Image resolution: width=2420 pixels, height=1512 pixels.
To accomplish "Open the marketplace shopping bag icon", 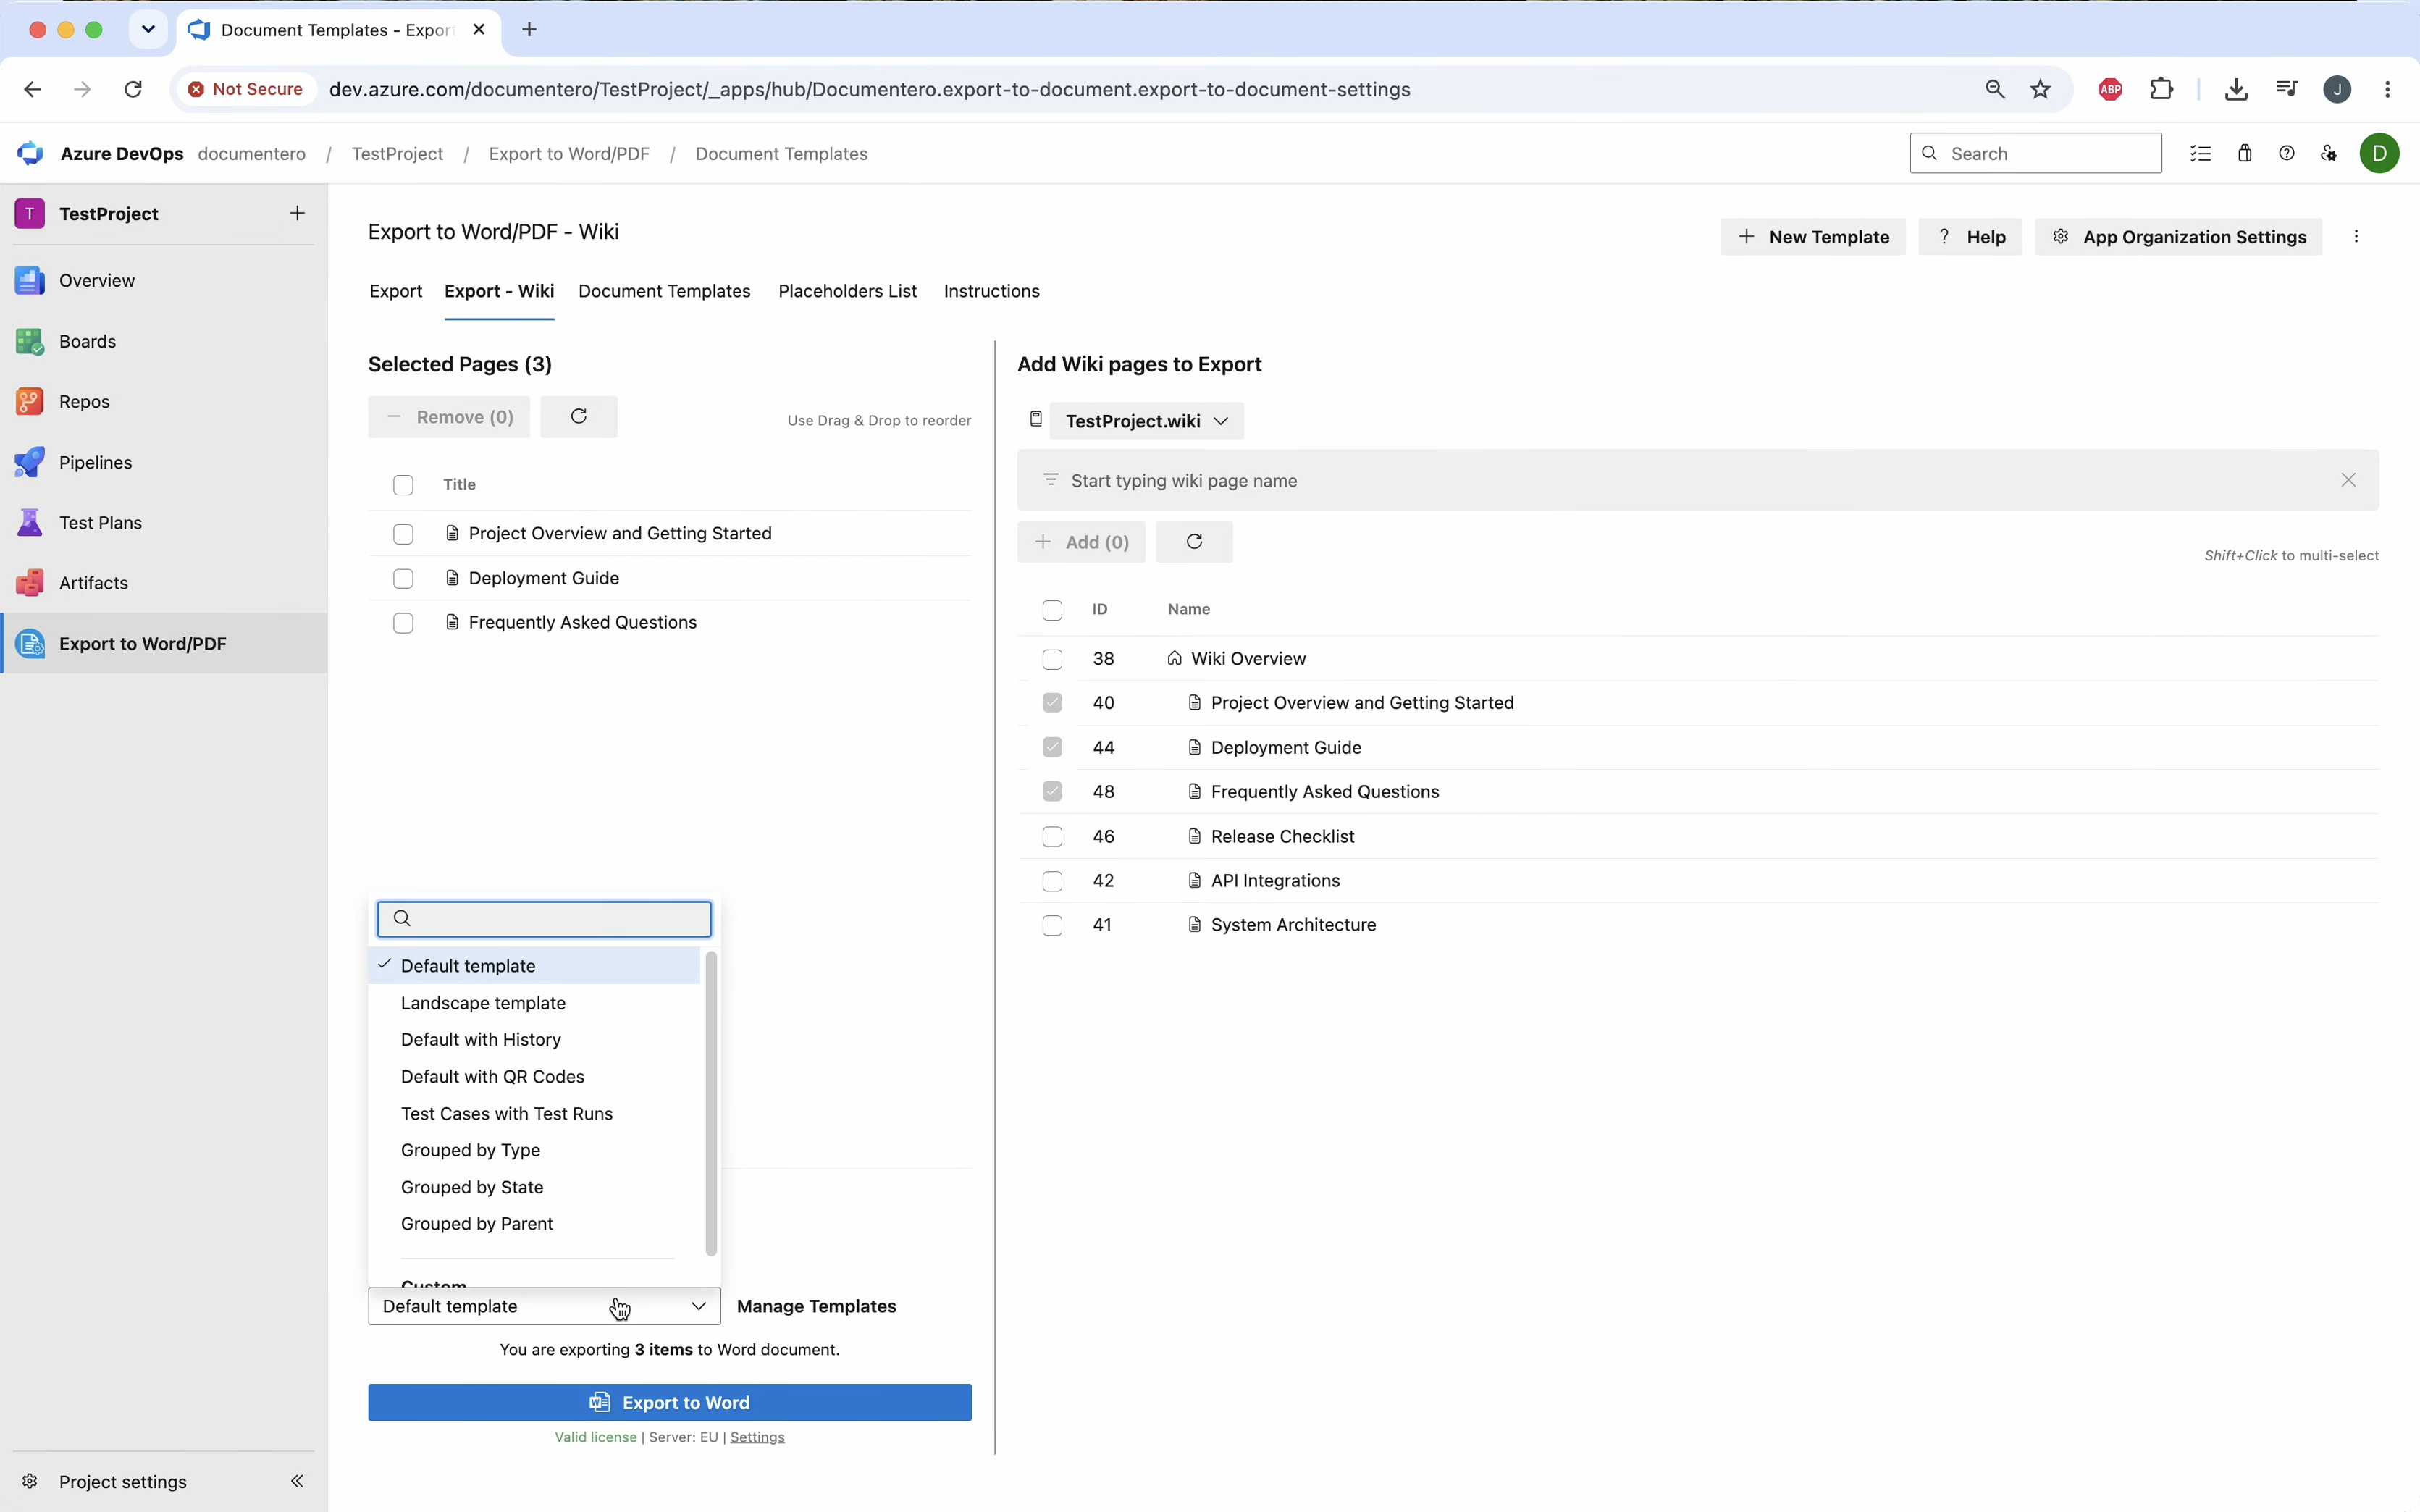I will click(x=2245, y=153).
